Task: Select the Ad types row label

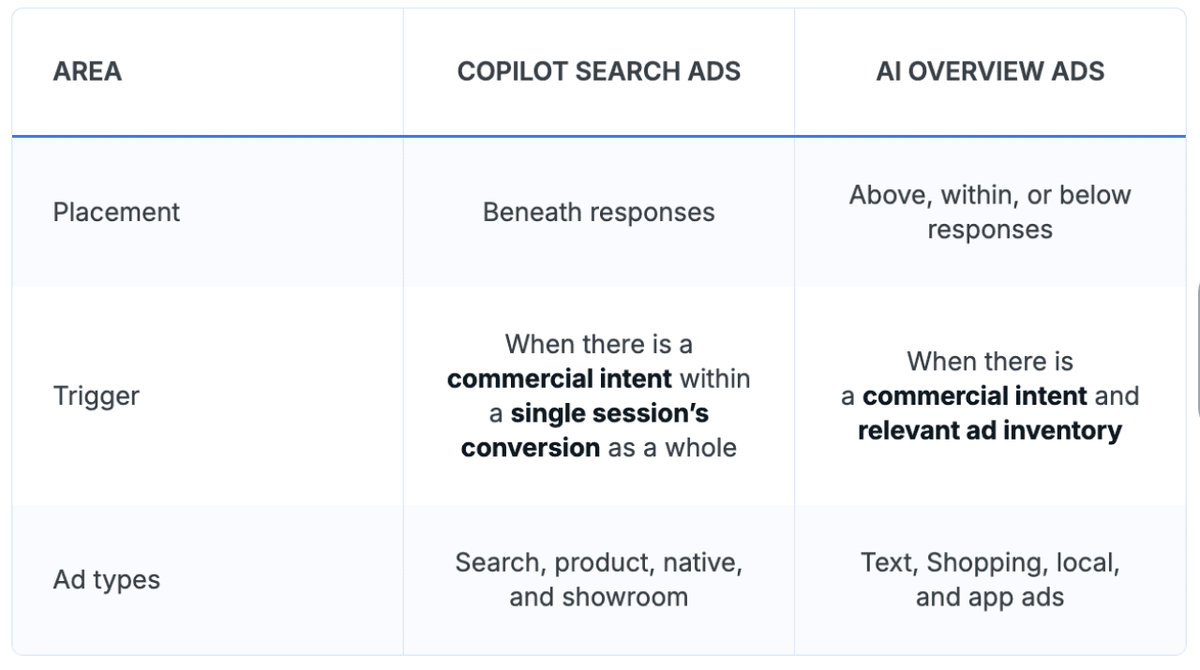Action: (106, 580)
